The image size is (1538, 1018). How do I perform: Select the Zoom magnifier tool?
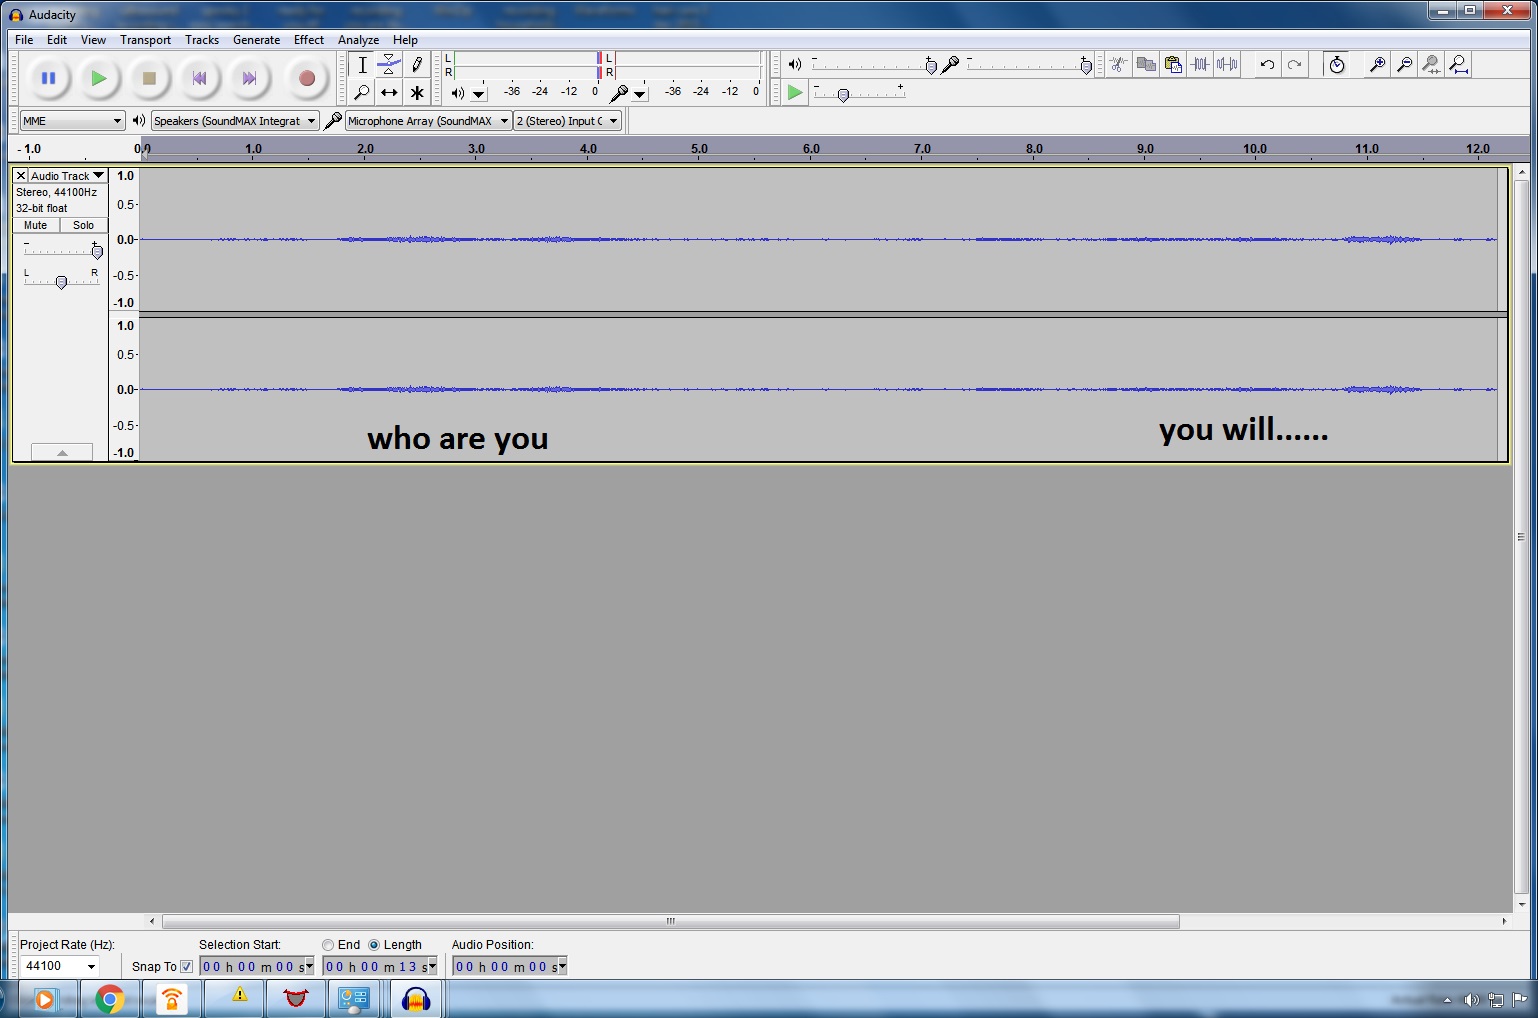click(x=362, y=92)
